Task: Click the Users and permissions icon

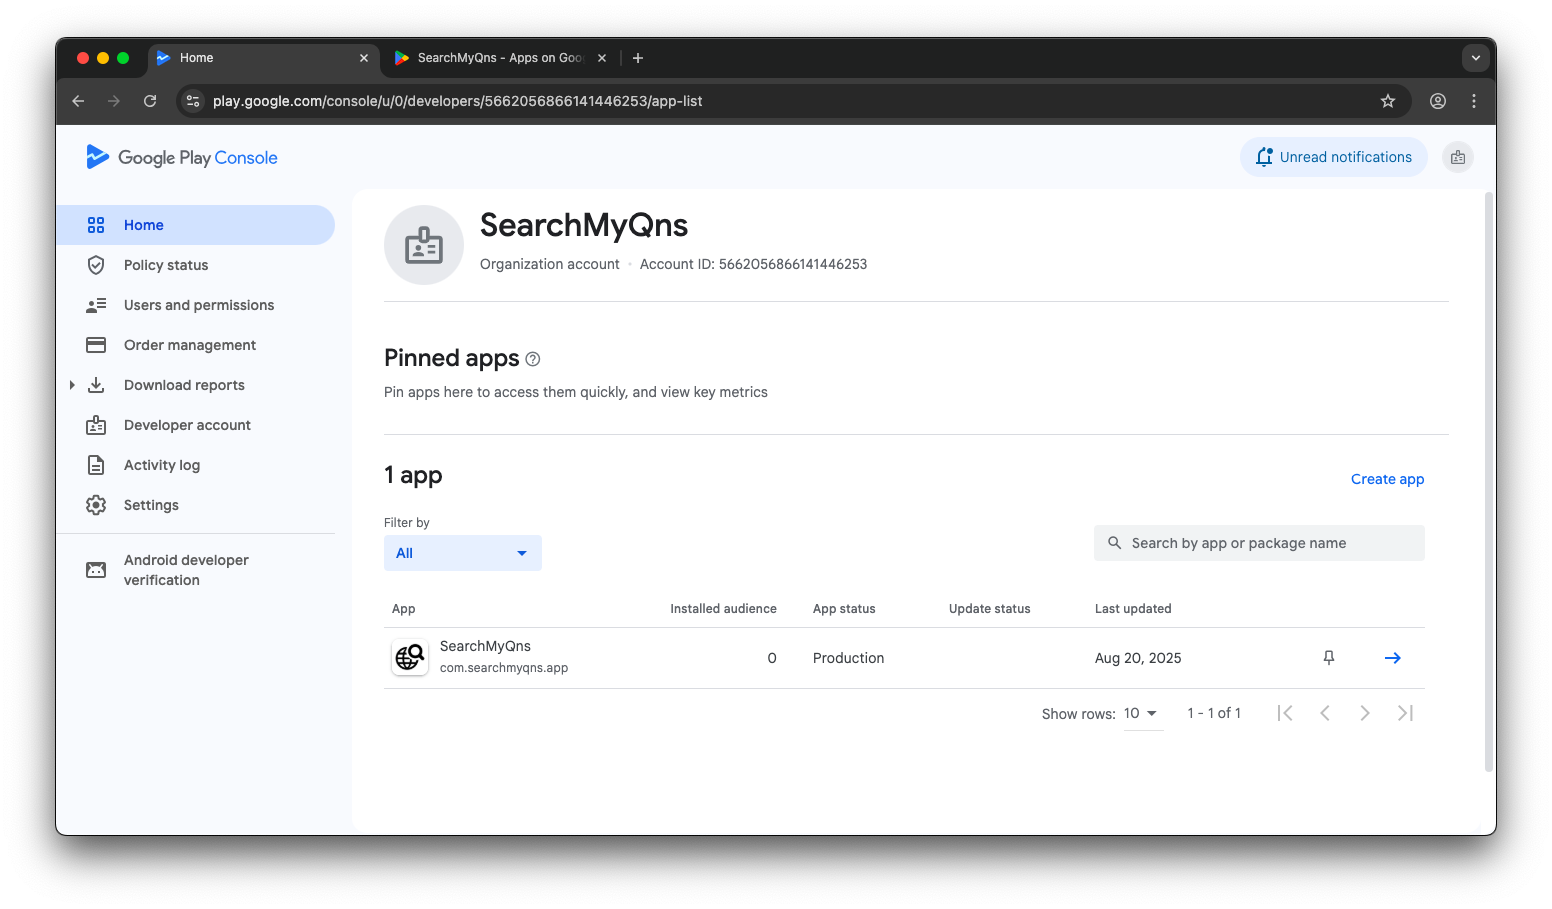Action: (96, 305)
